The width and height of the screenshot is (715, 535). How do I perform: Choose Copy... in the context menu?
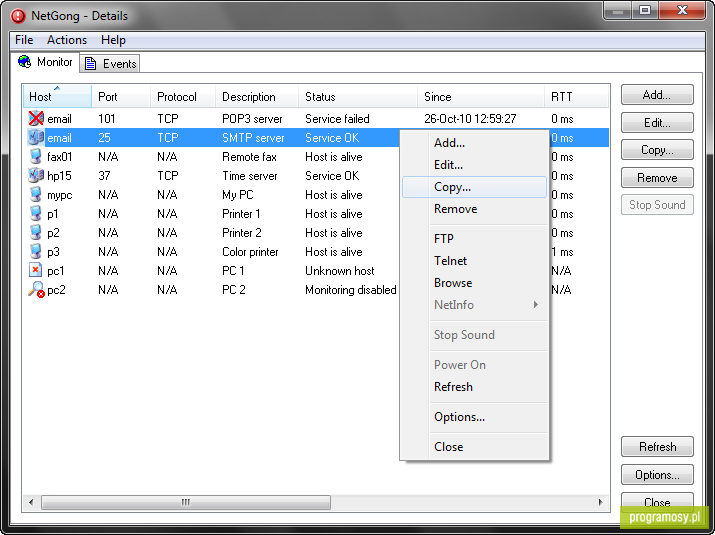474,187
